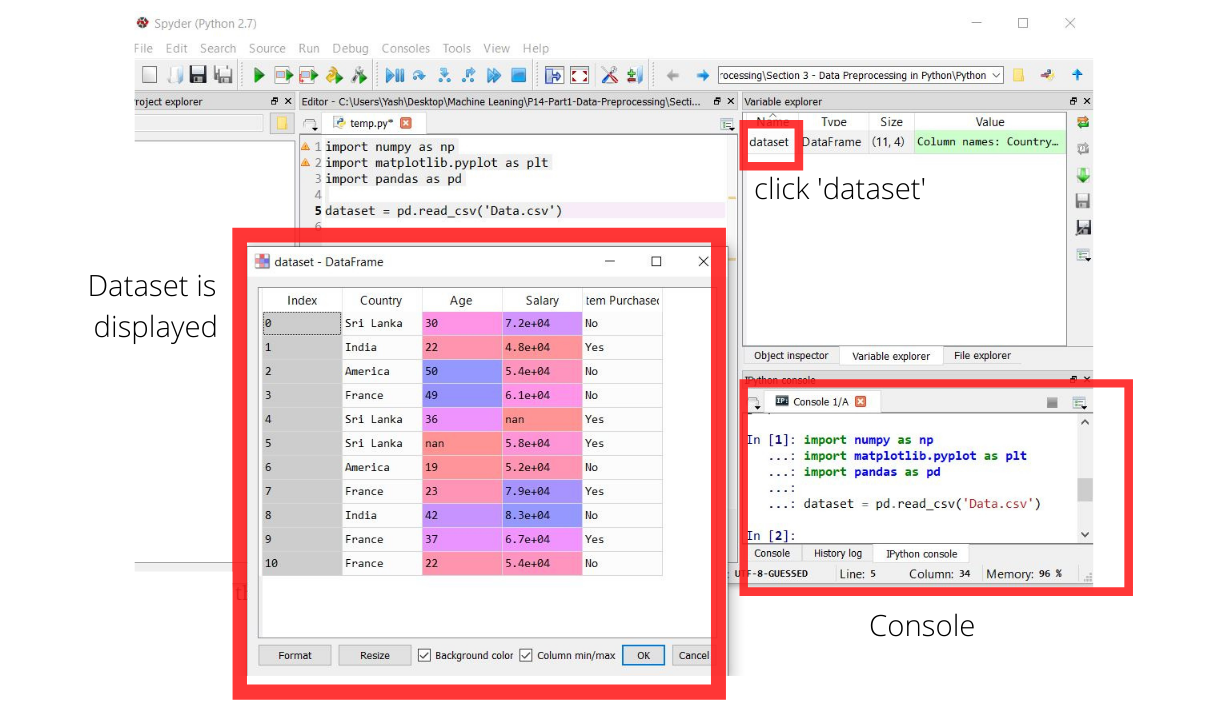Save temp.py using the save icon

pos(198,74)
